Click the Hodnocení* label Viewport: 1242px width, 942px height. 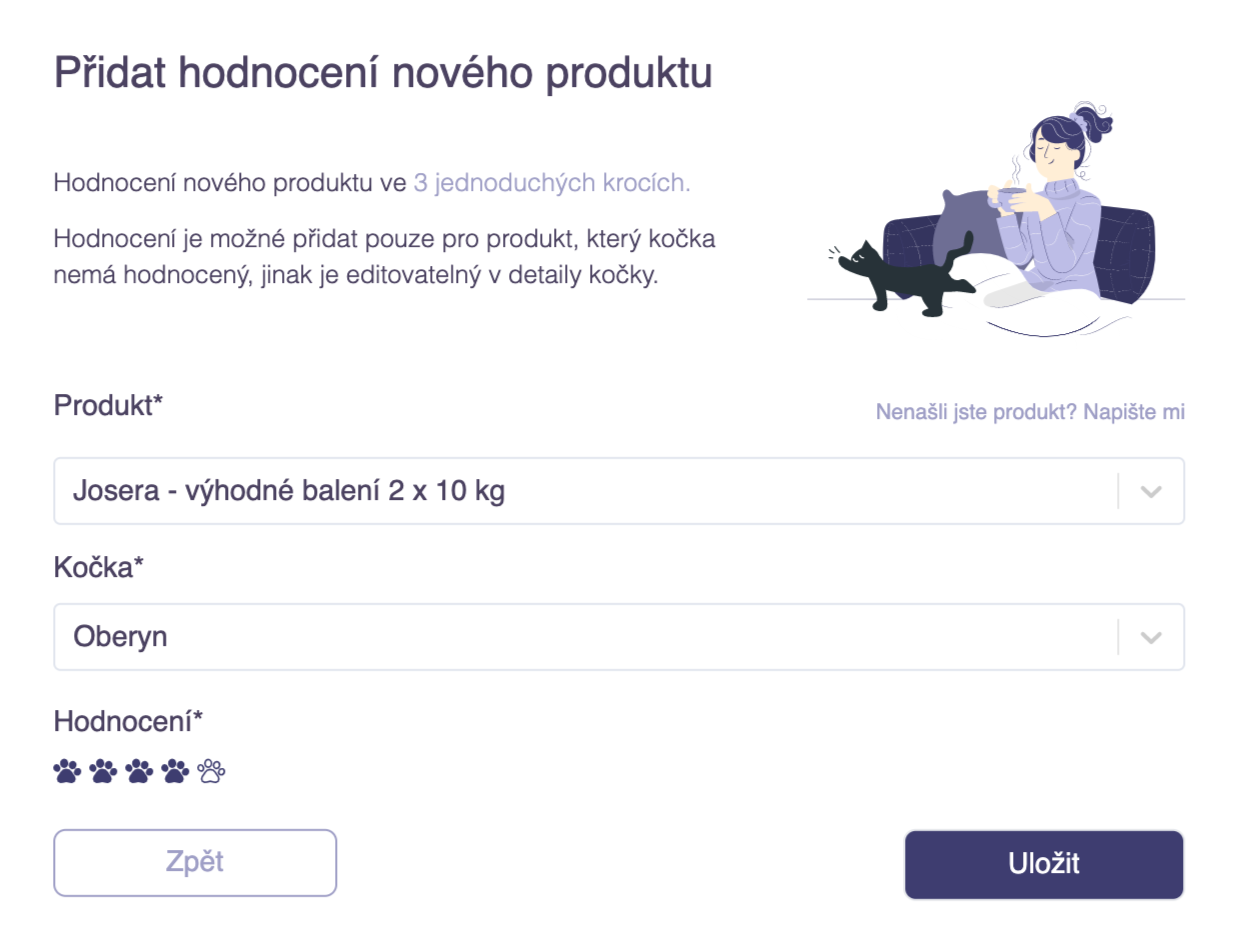pos(128,721)
